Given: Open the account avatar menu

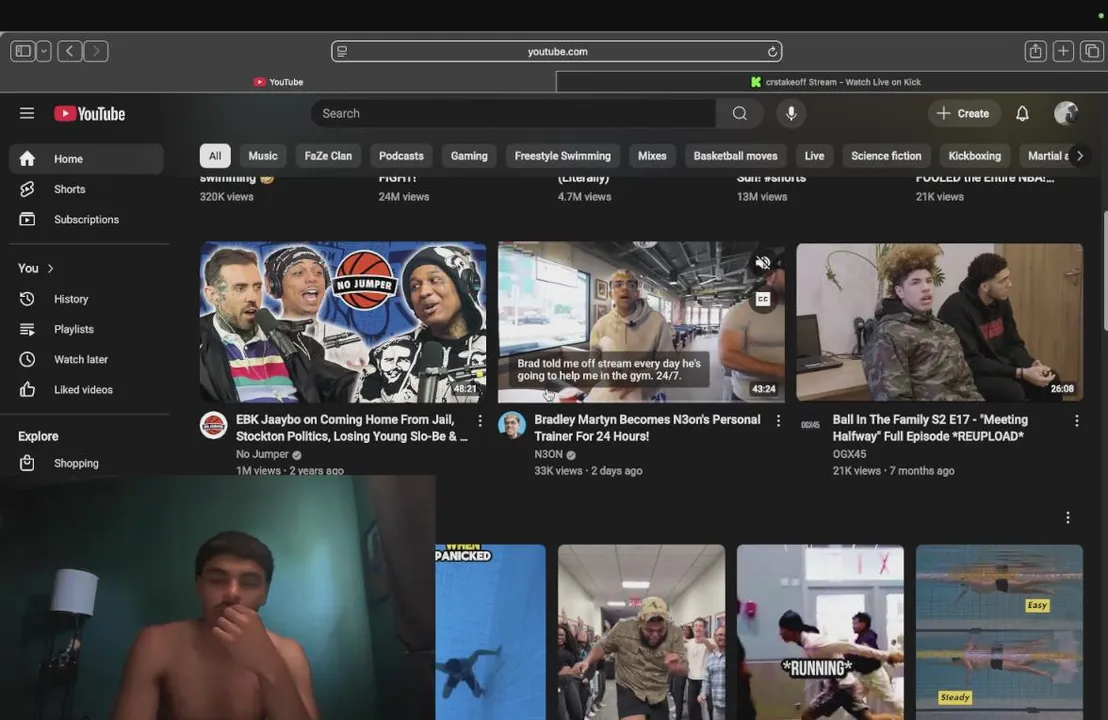Looking at the screenshot, I should [1066, 113].
